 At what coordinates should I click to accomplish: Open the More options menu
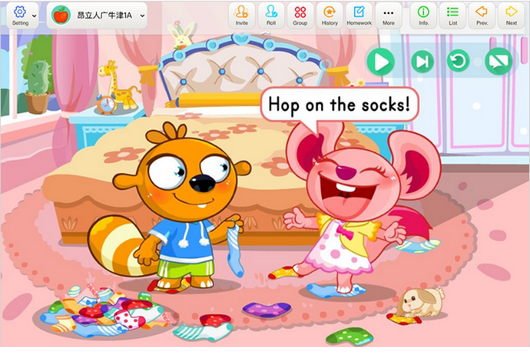[x=388, y=16]
